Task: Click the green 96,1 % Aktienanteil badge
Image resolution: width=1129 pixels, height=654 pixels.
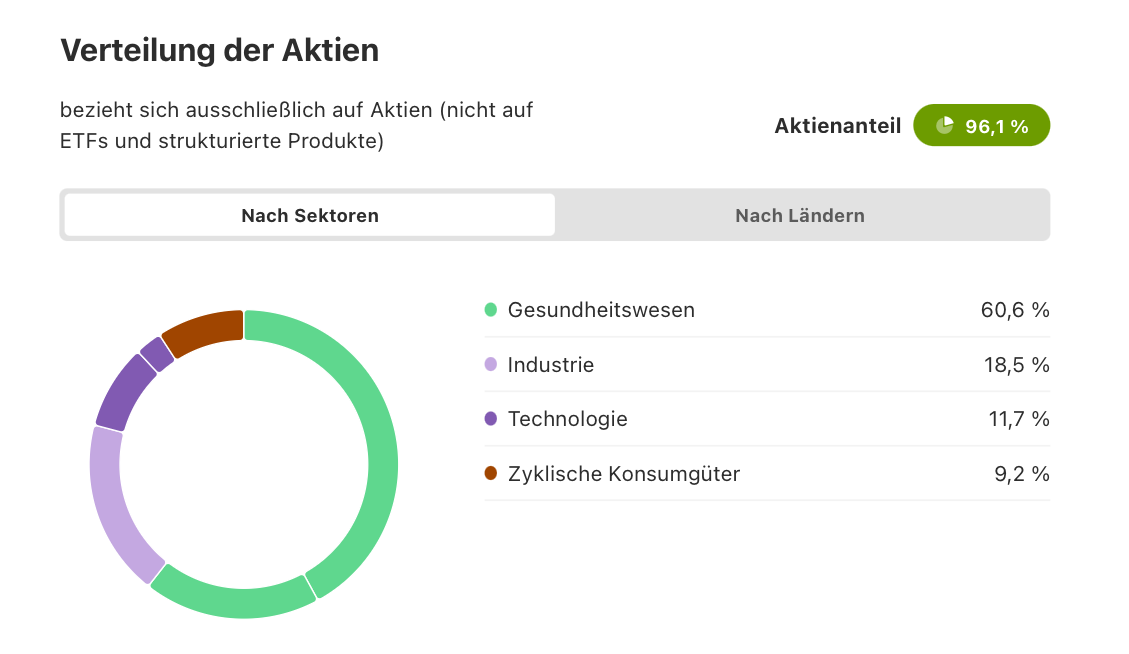Action: [981, 125]
